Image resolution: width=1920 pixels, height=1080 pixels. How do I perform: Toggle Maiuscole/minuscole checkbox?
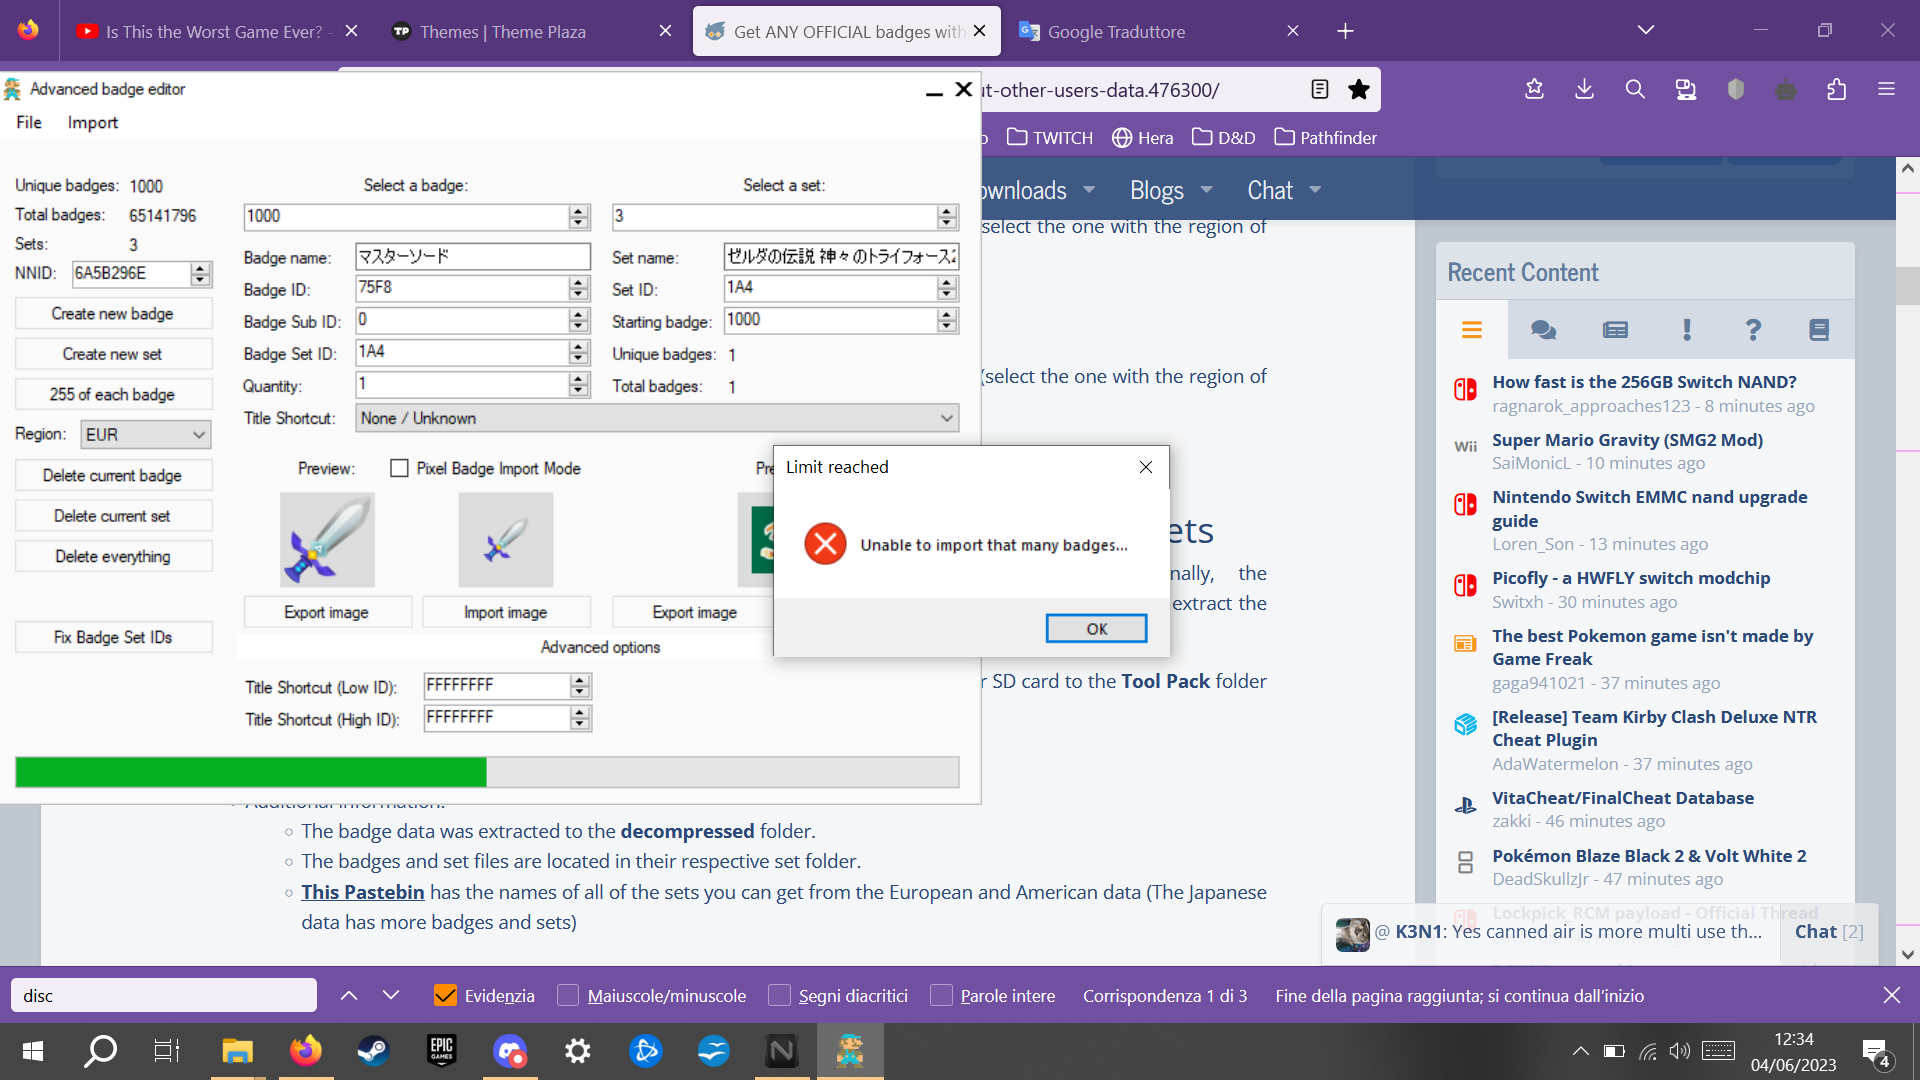click(x=568, y=995)
